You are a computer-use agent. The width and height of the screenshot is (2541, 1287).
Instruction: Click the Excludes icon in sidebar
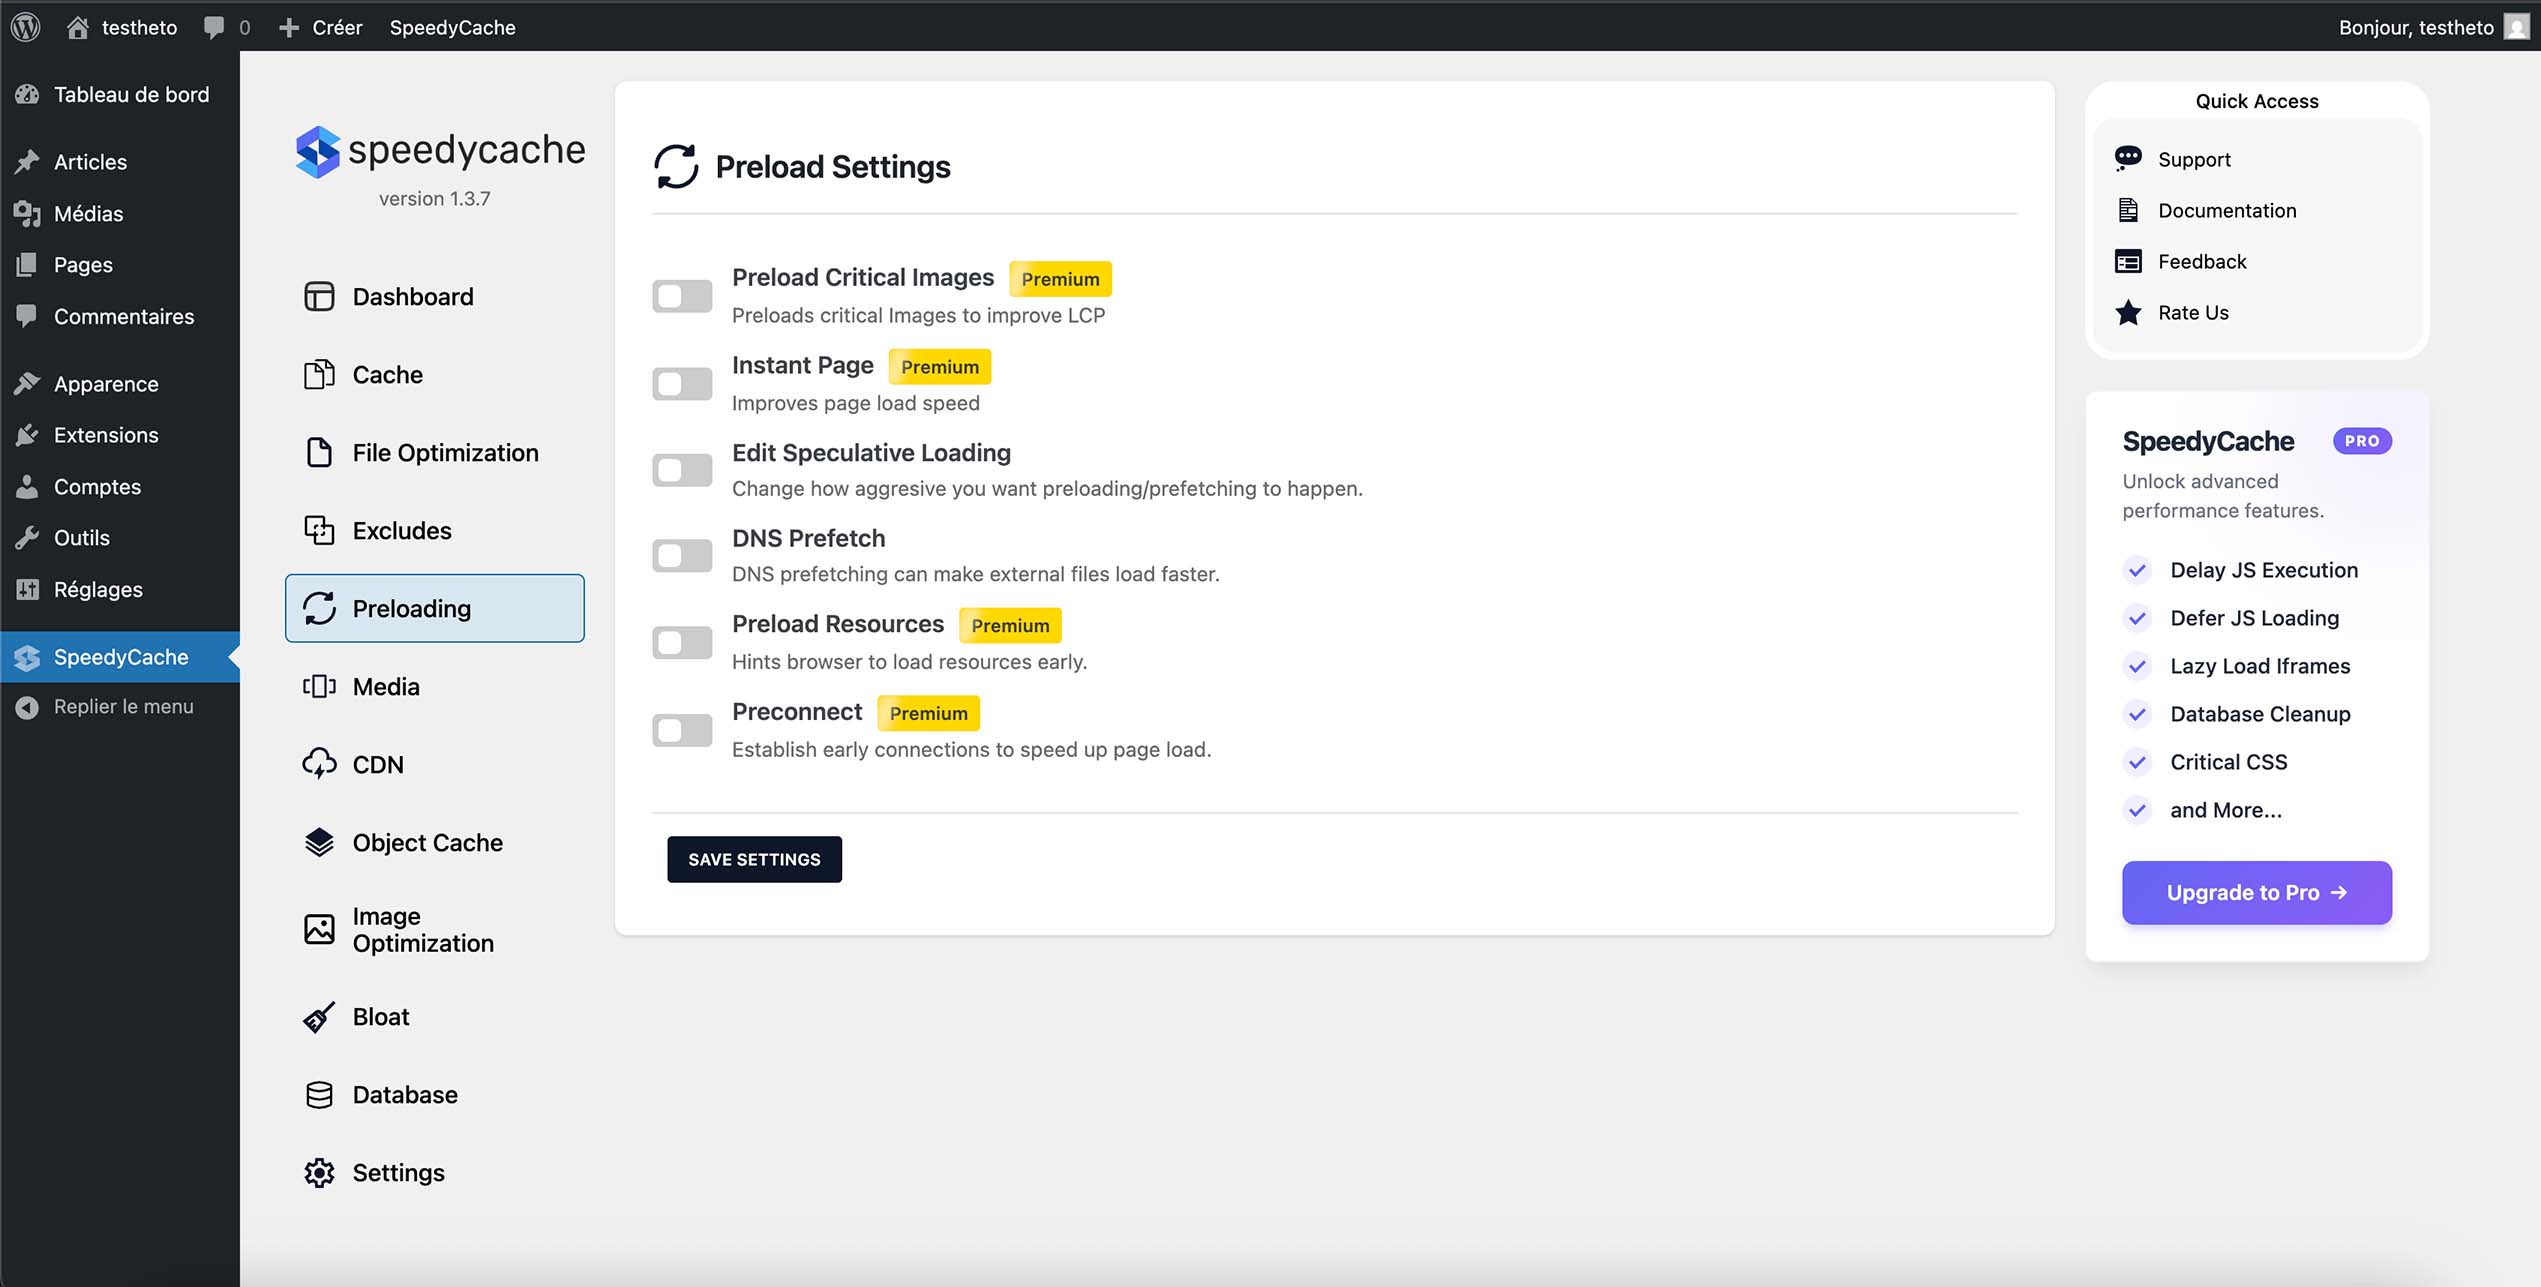point(318,530)
